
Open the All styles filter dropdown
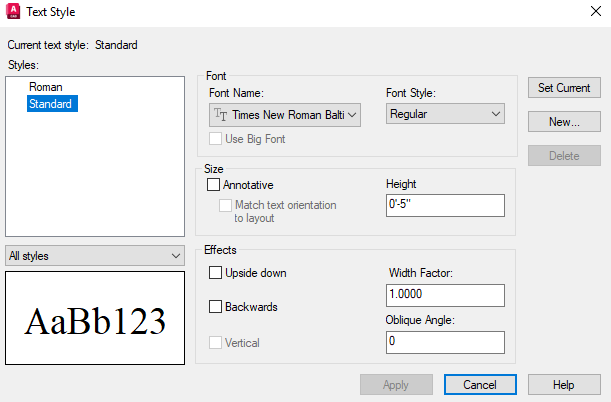[x=95, y=256]
